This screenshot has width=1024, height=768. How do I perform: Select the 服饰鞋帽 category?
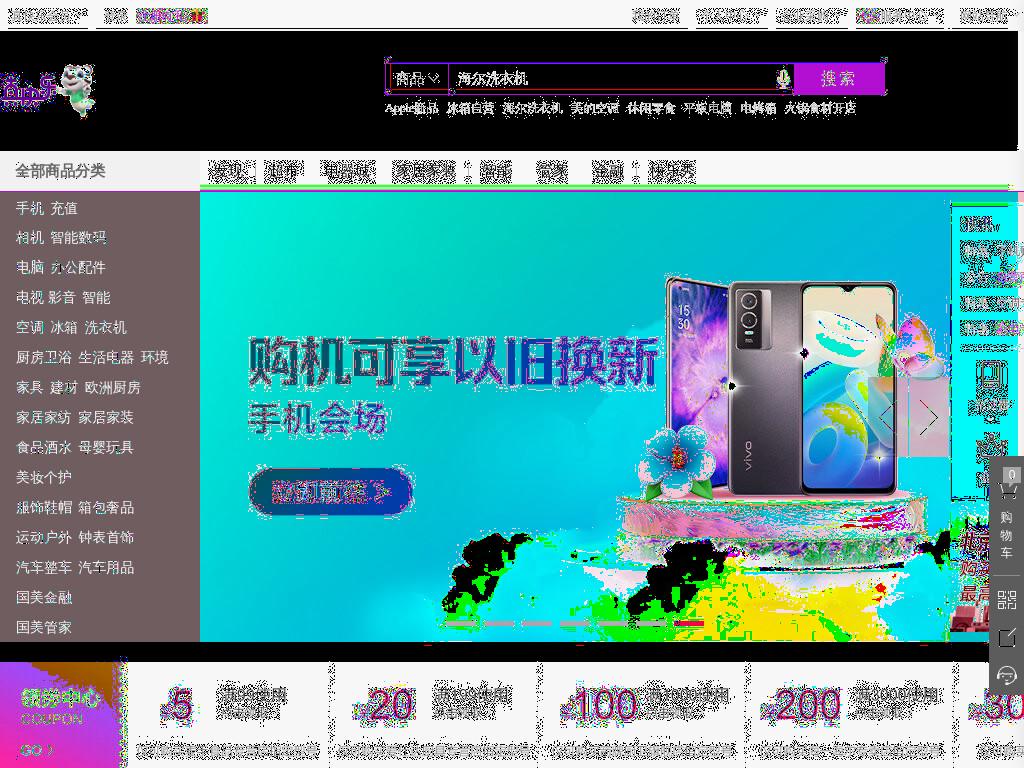point(44,507)
